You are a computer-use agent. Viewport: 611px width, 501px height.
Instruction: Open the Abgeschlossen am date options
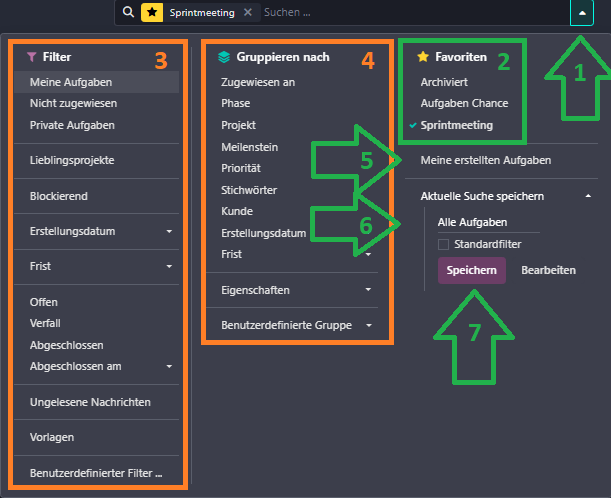pyautogui.click(x=169, y=366)
